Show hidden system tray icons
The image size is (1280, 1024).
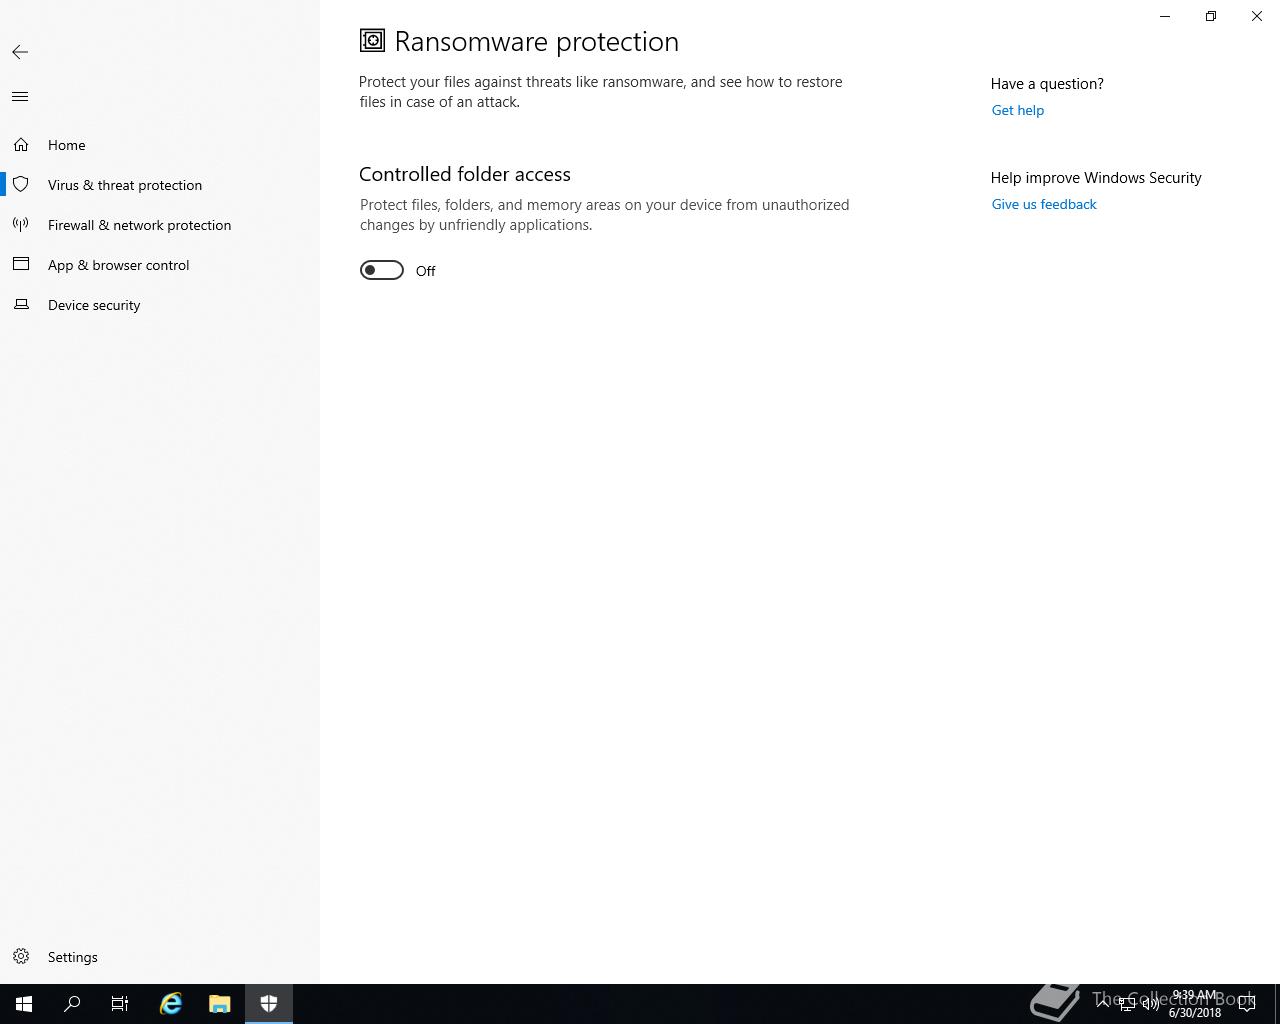[x=1103, y=1004]
